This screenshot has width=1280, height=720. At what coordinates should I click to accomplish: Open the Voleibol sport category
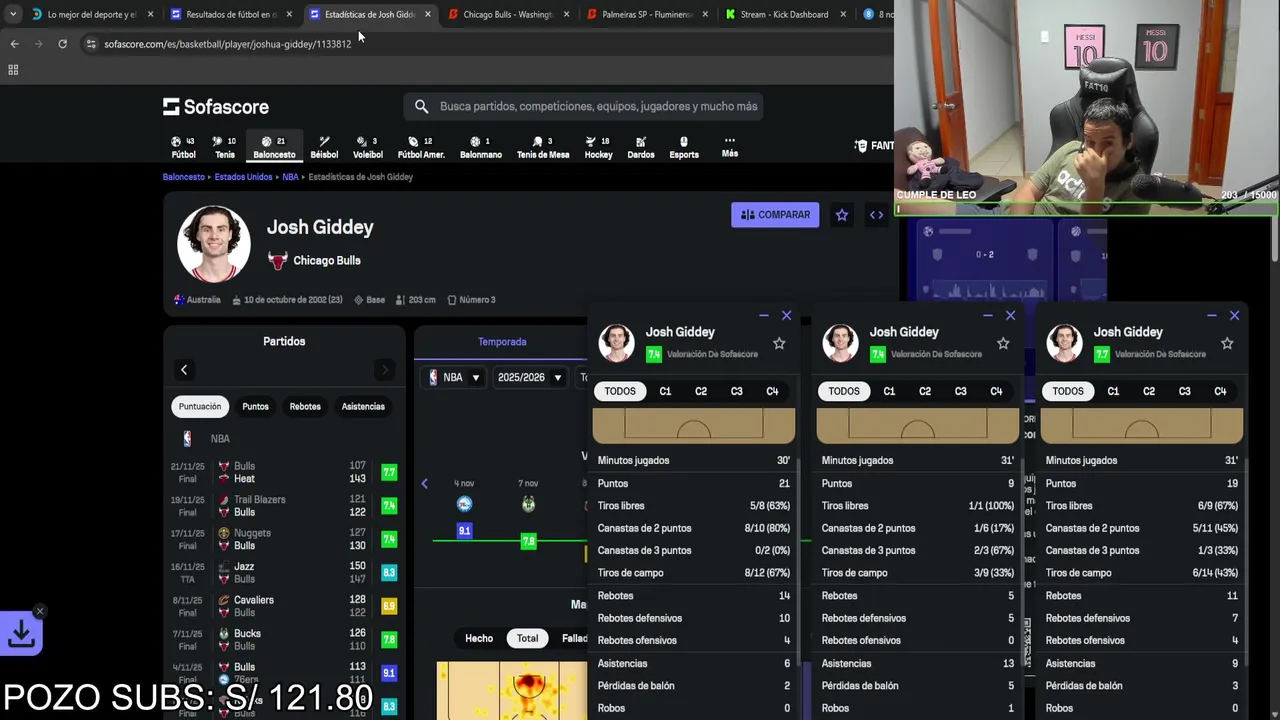[368, 147]
